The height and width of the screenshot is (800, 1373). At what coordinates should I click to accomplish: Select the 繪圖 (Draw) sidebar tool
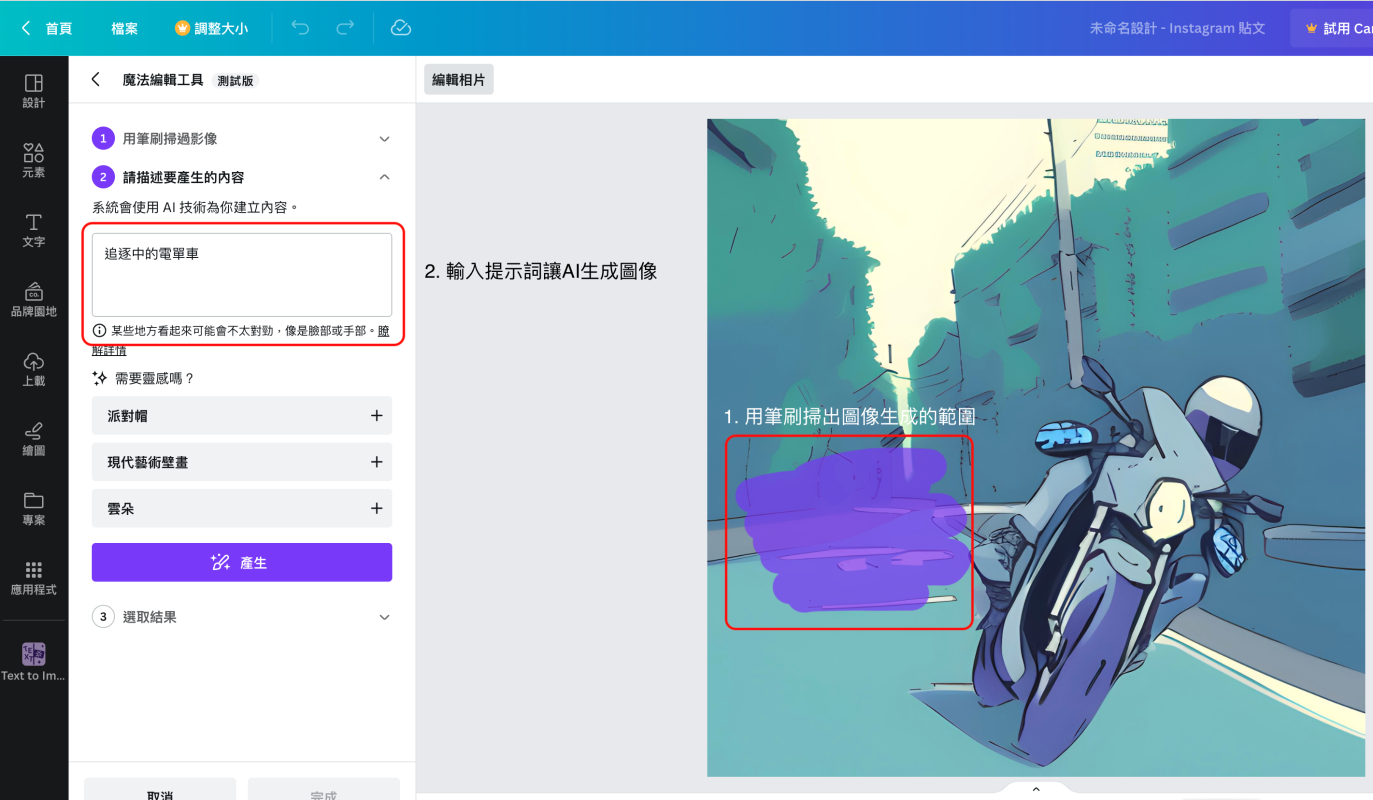[34, 437]
